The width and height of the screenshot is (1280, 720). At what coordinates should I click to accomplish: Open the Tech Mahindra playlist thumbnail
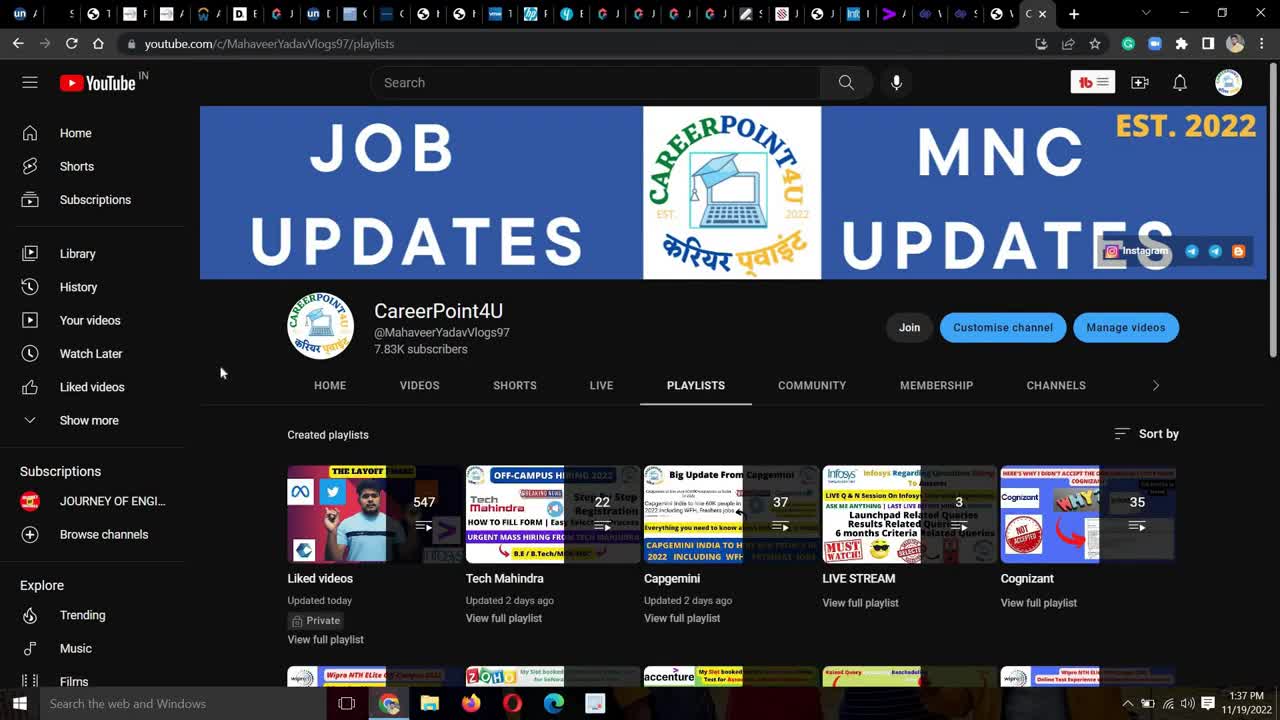tap(553, 514)
